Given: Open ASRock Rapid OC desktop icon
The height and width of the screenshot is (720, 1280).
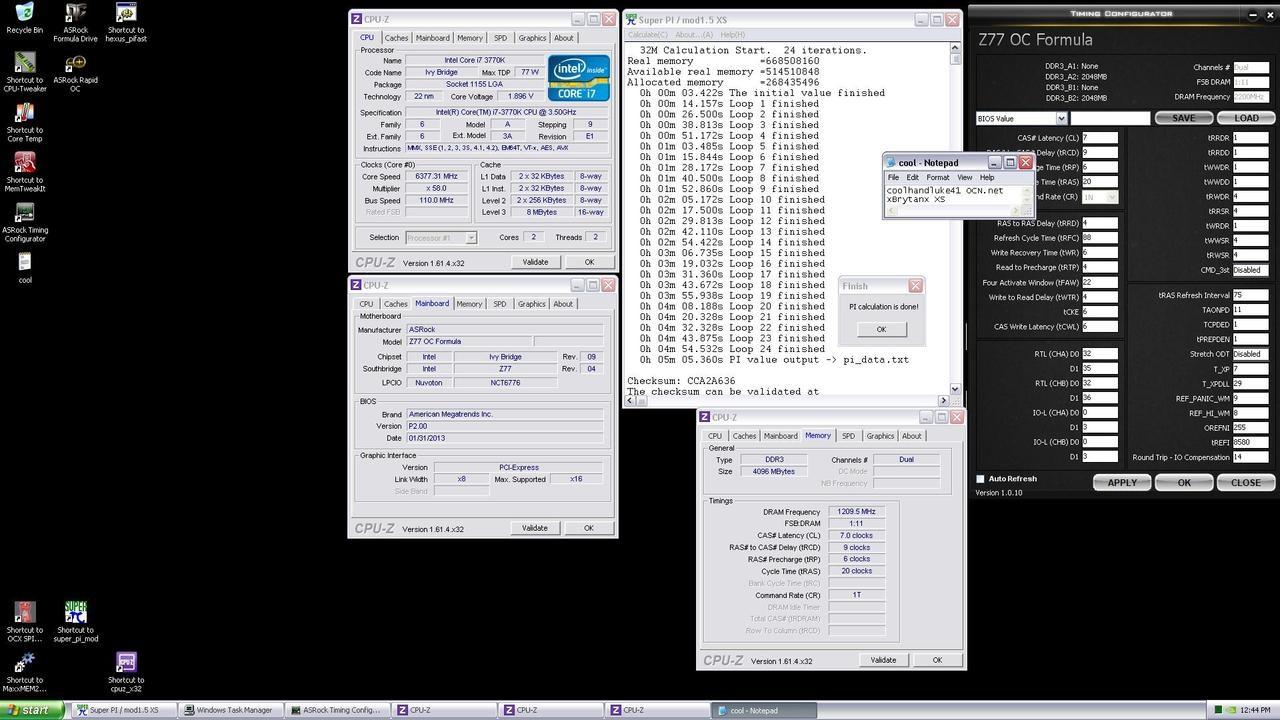Looking at the screenshot, I should (x=75, y=72).
